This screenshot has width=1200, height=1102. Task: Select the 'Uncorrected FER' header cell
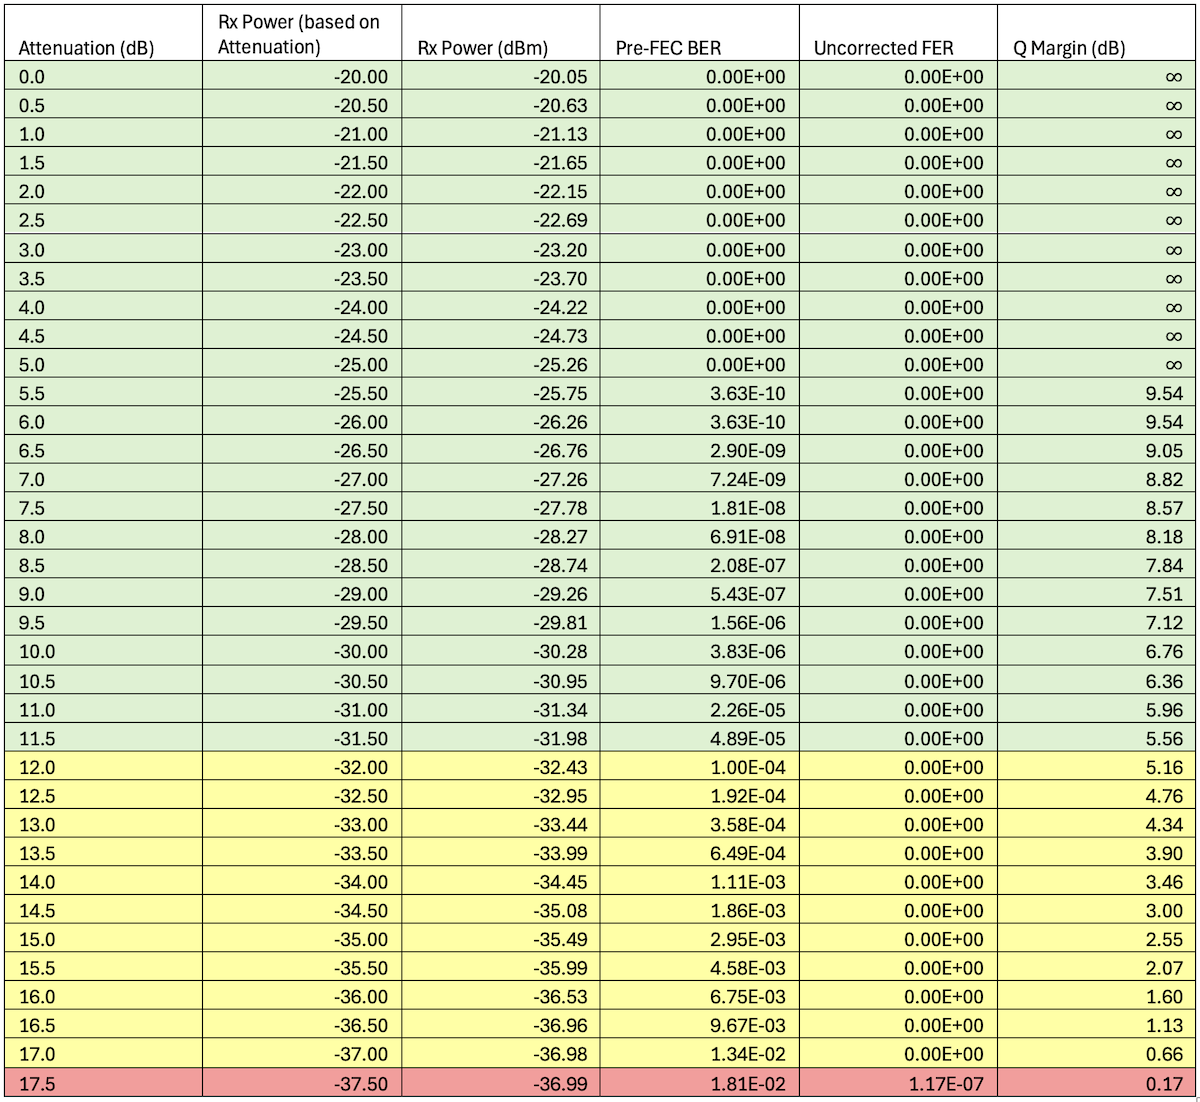pos(898,34)
